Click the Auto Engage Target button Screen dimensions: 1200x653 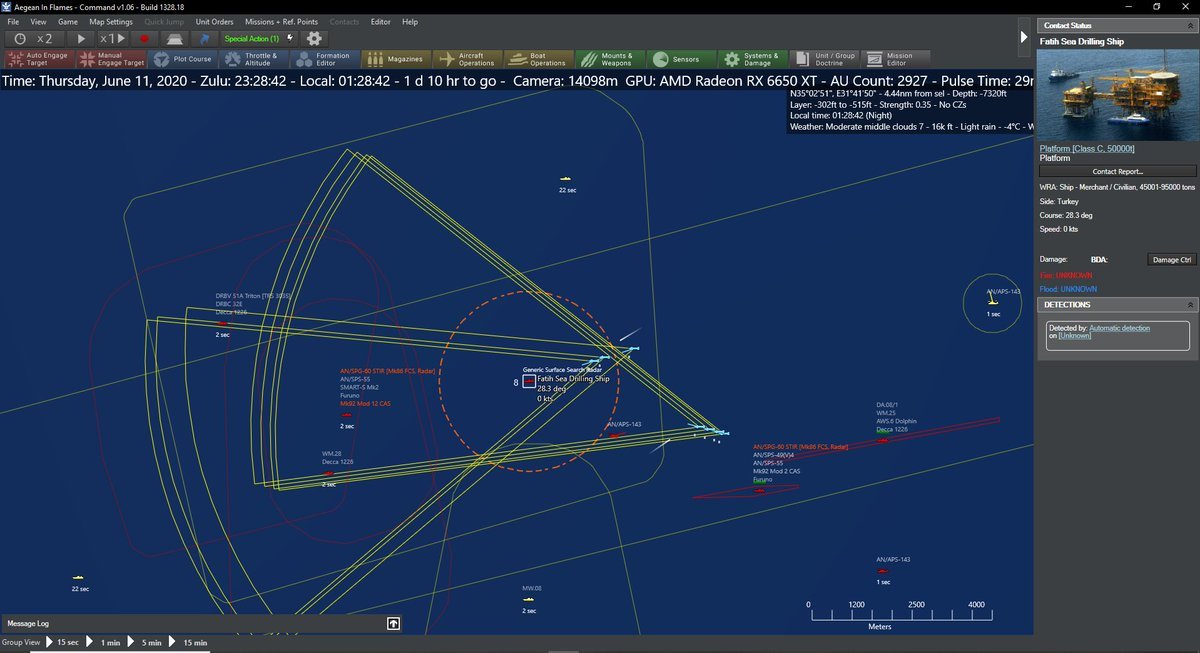38,59
